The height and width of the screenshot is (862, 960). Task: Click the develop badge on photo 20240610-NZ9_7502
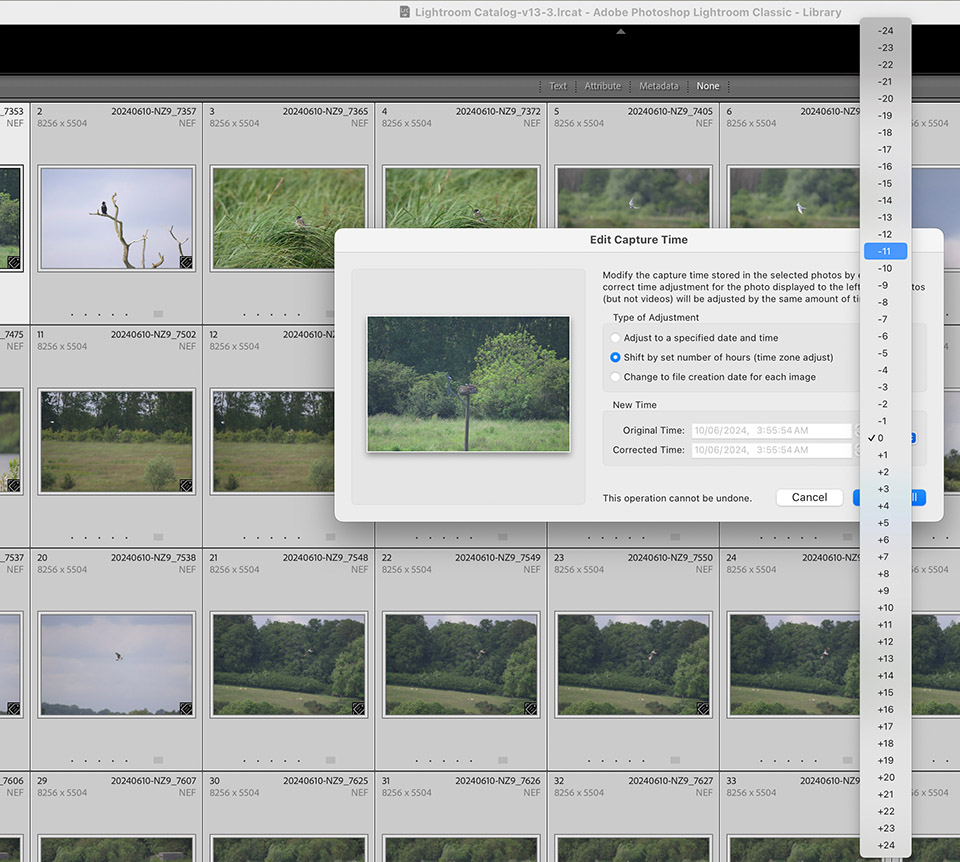(186, 485)
